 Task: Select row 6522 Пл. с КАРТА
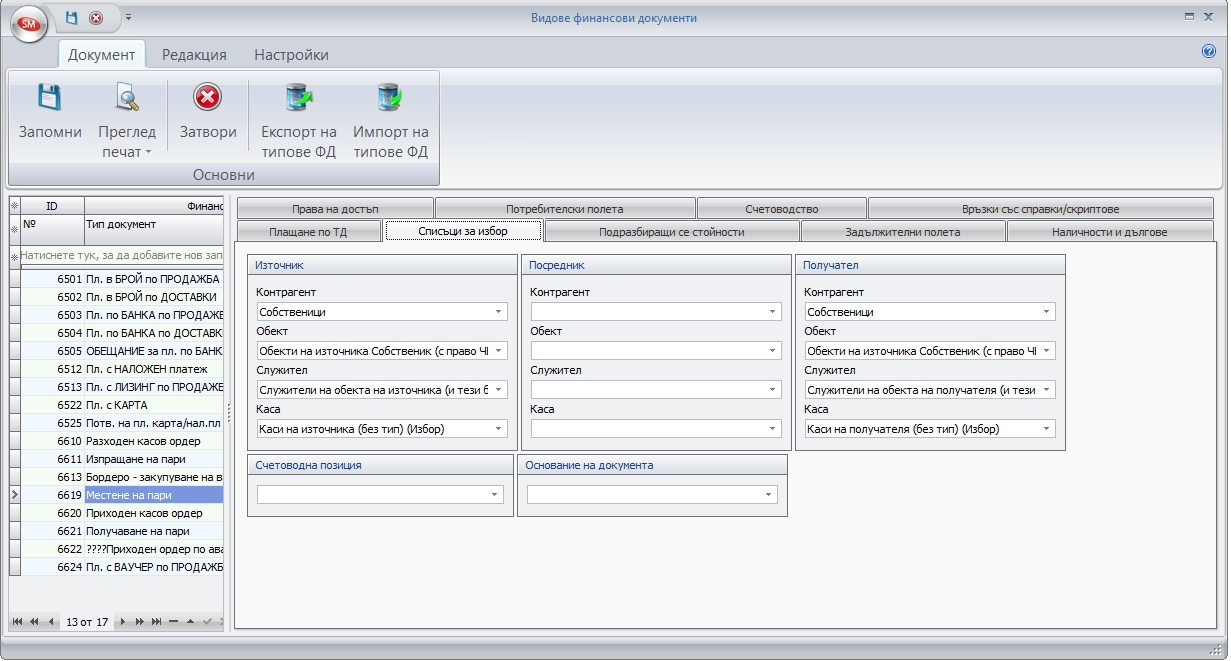[121, 405]
